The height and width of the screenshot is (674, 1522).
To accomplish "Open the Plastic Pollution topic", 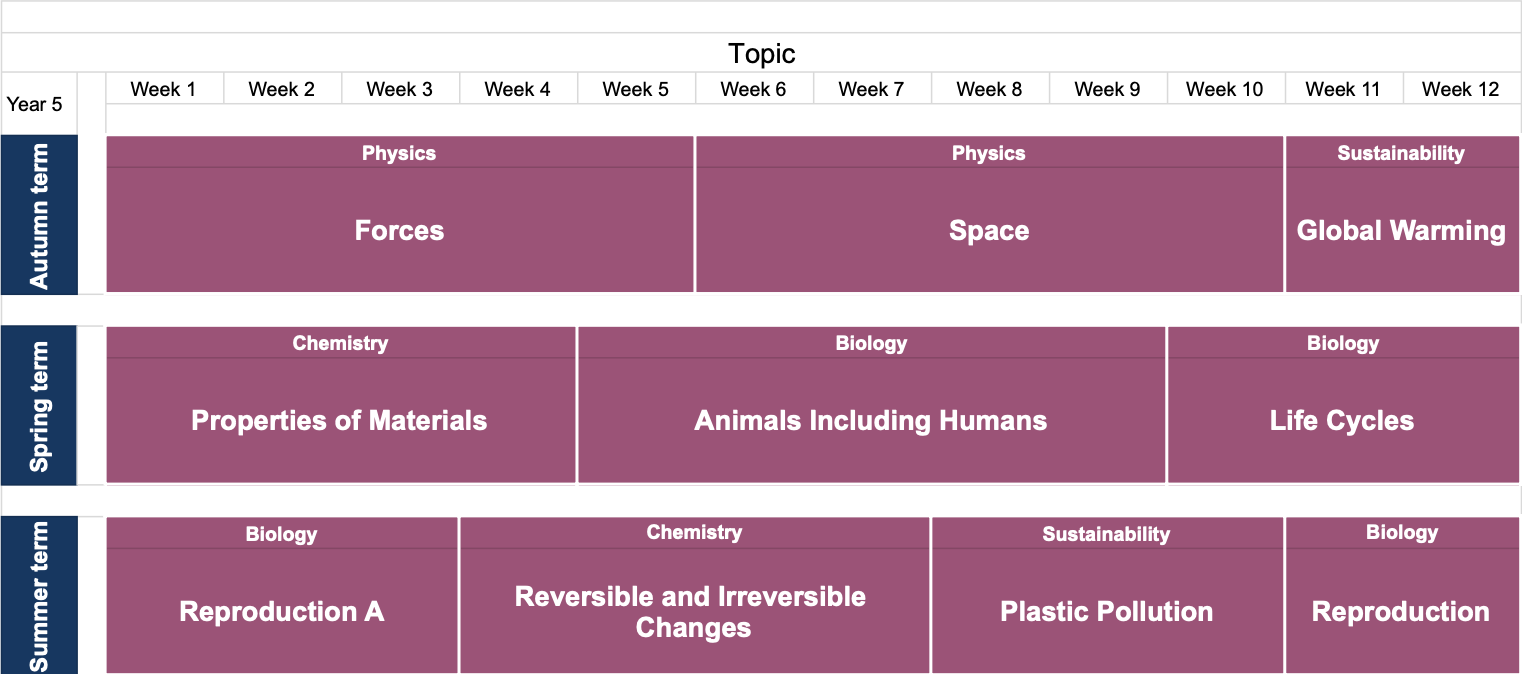I will click(x=1106, y=611).
